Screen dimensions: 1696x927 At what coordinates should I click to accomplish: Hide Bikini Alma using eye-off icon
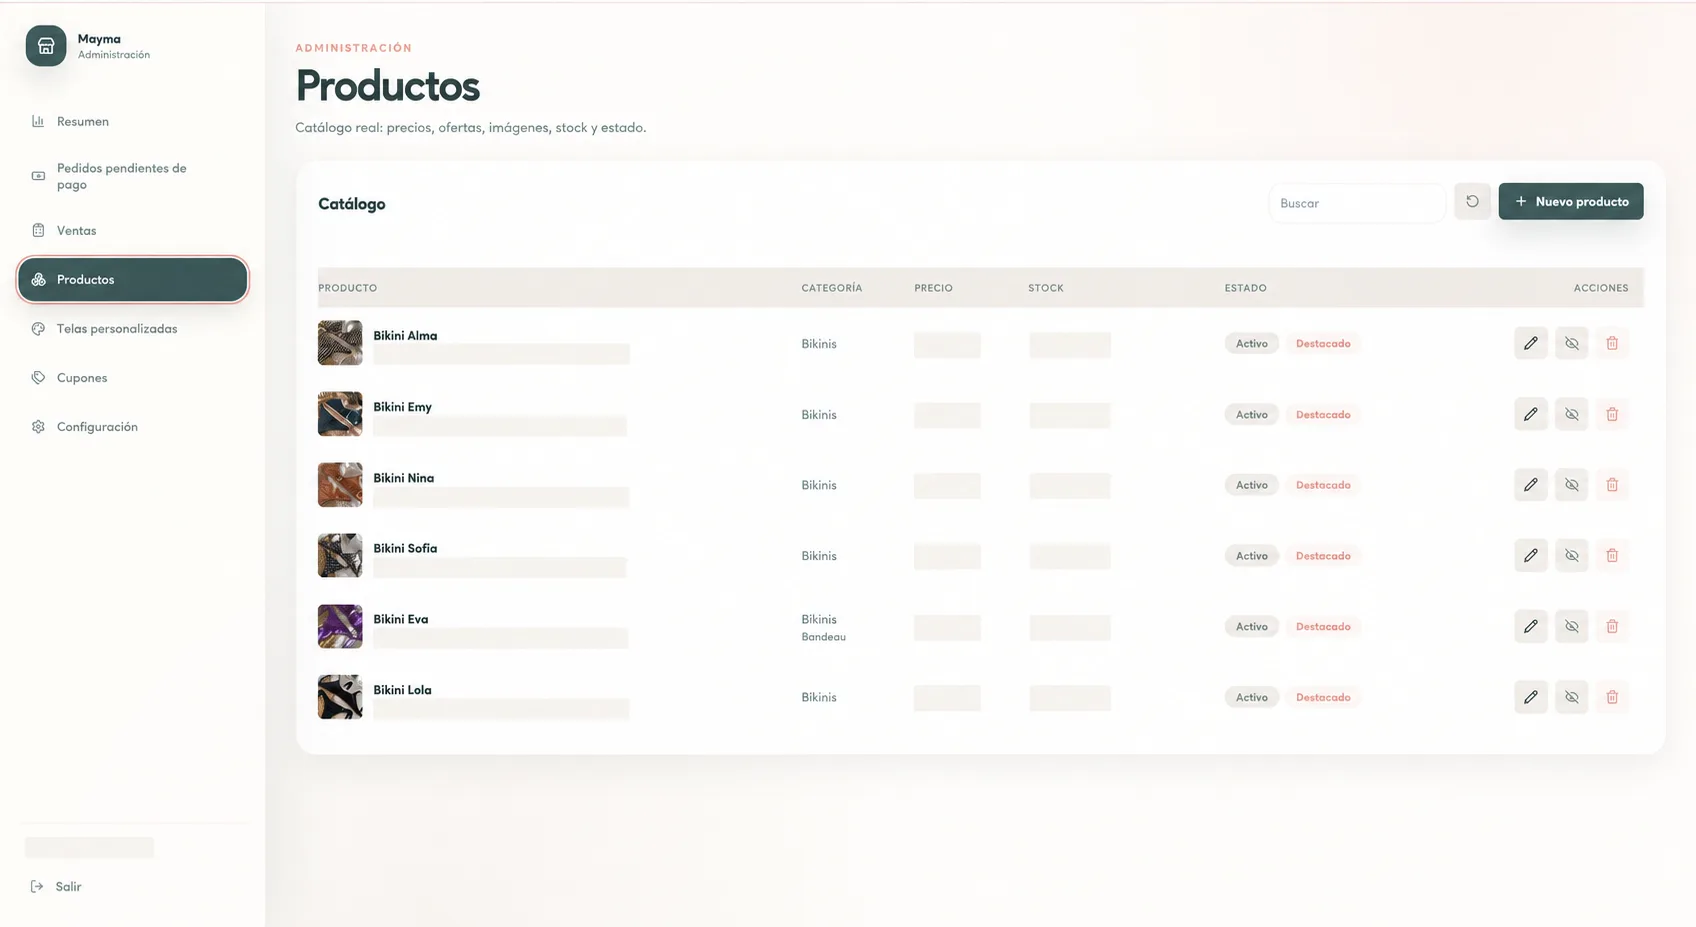click(1572, 343)
